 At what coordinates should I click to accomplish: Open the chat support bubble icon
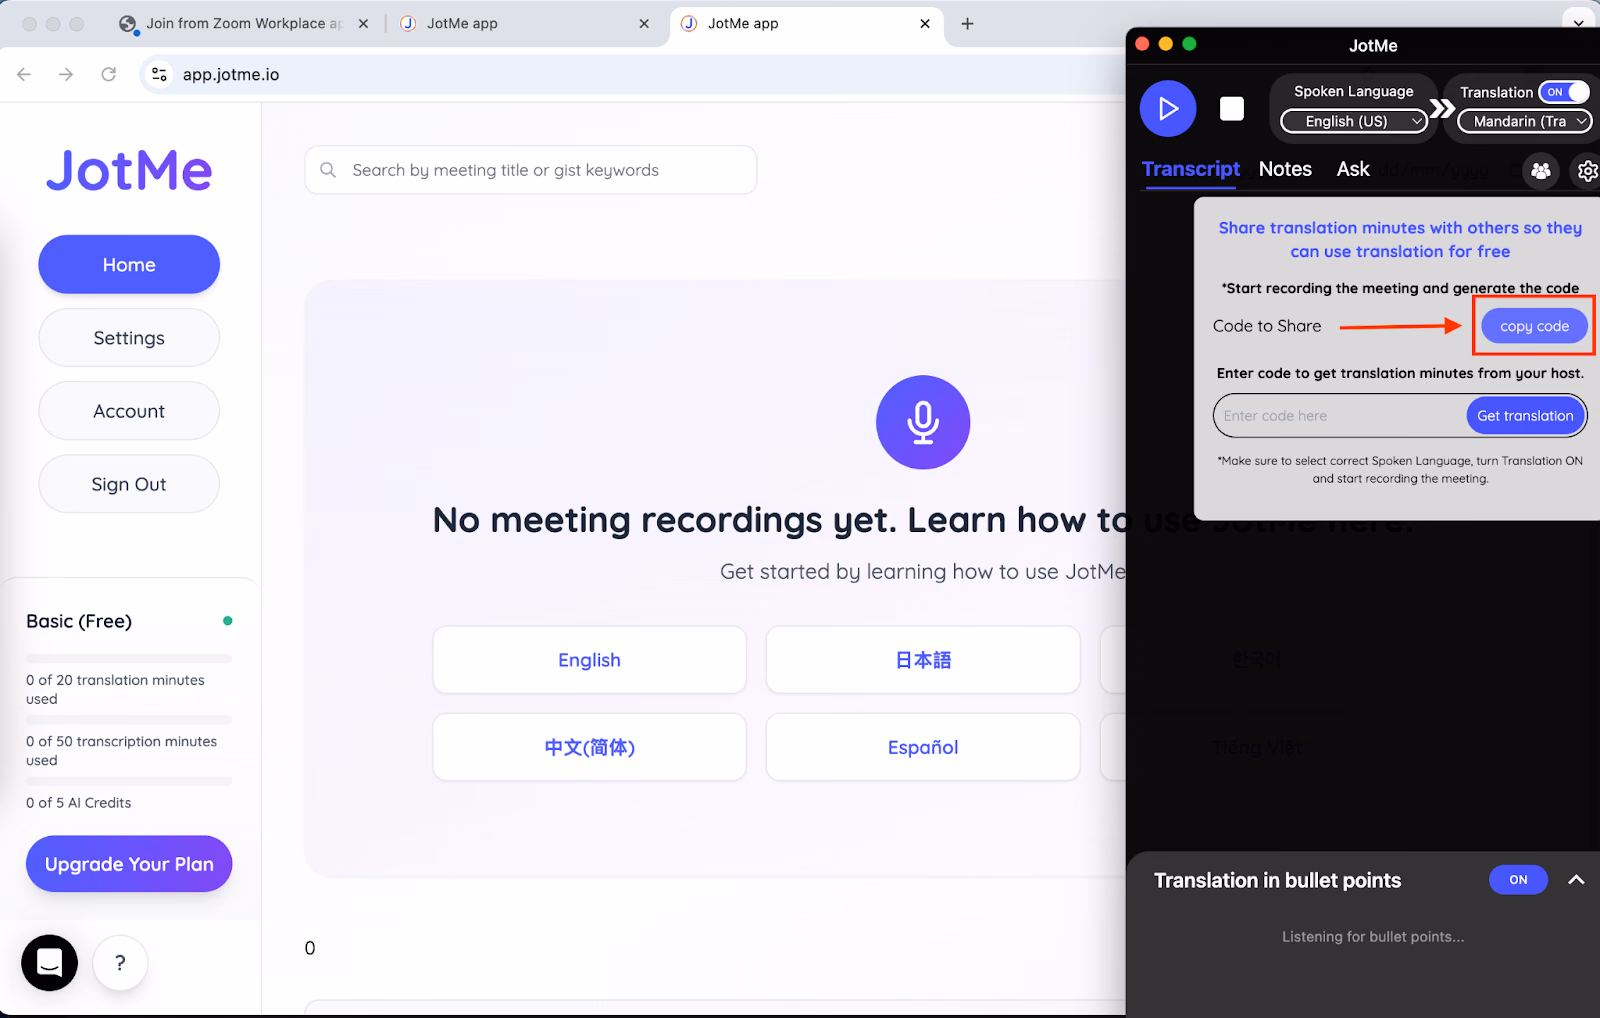pos(49,962)
